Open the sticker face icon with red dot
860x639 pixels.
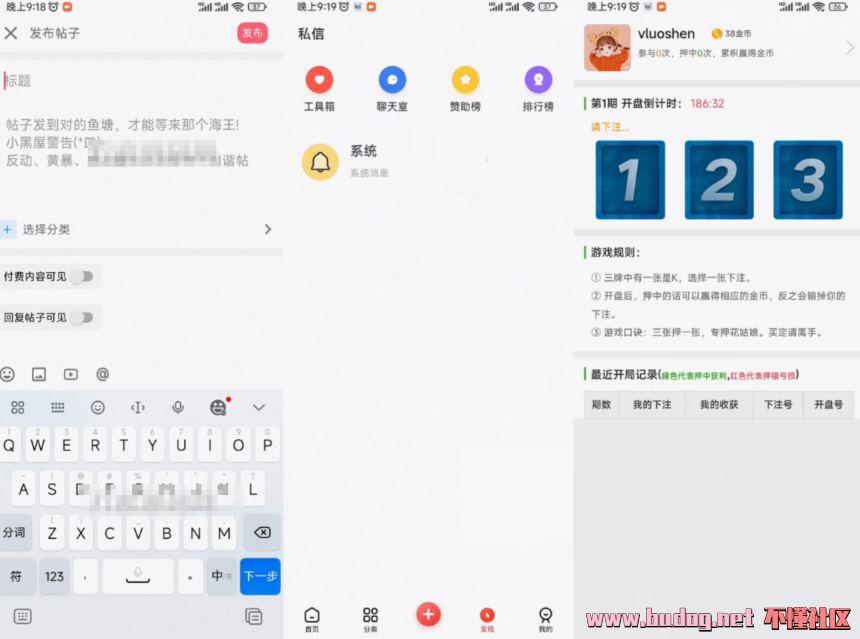coord(218,406)
